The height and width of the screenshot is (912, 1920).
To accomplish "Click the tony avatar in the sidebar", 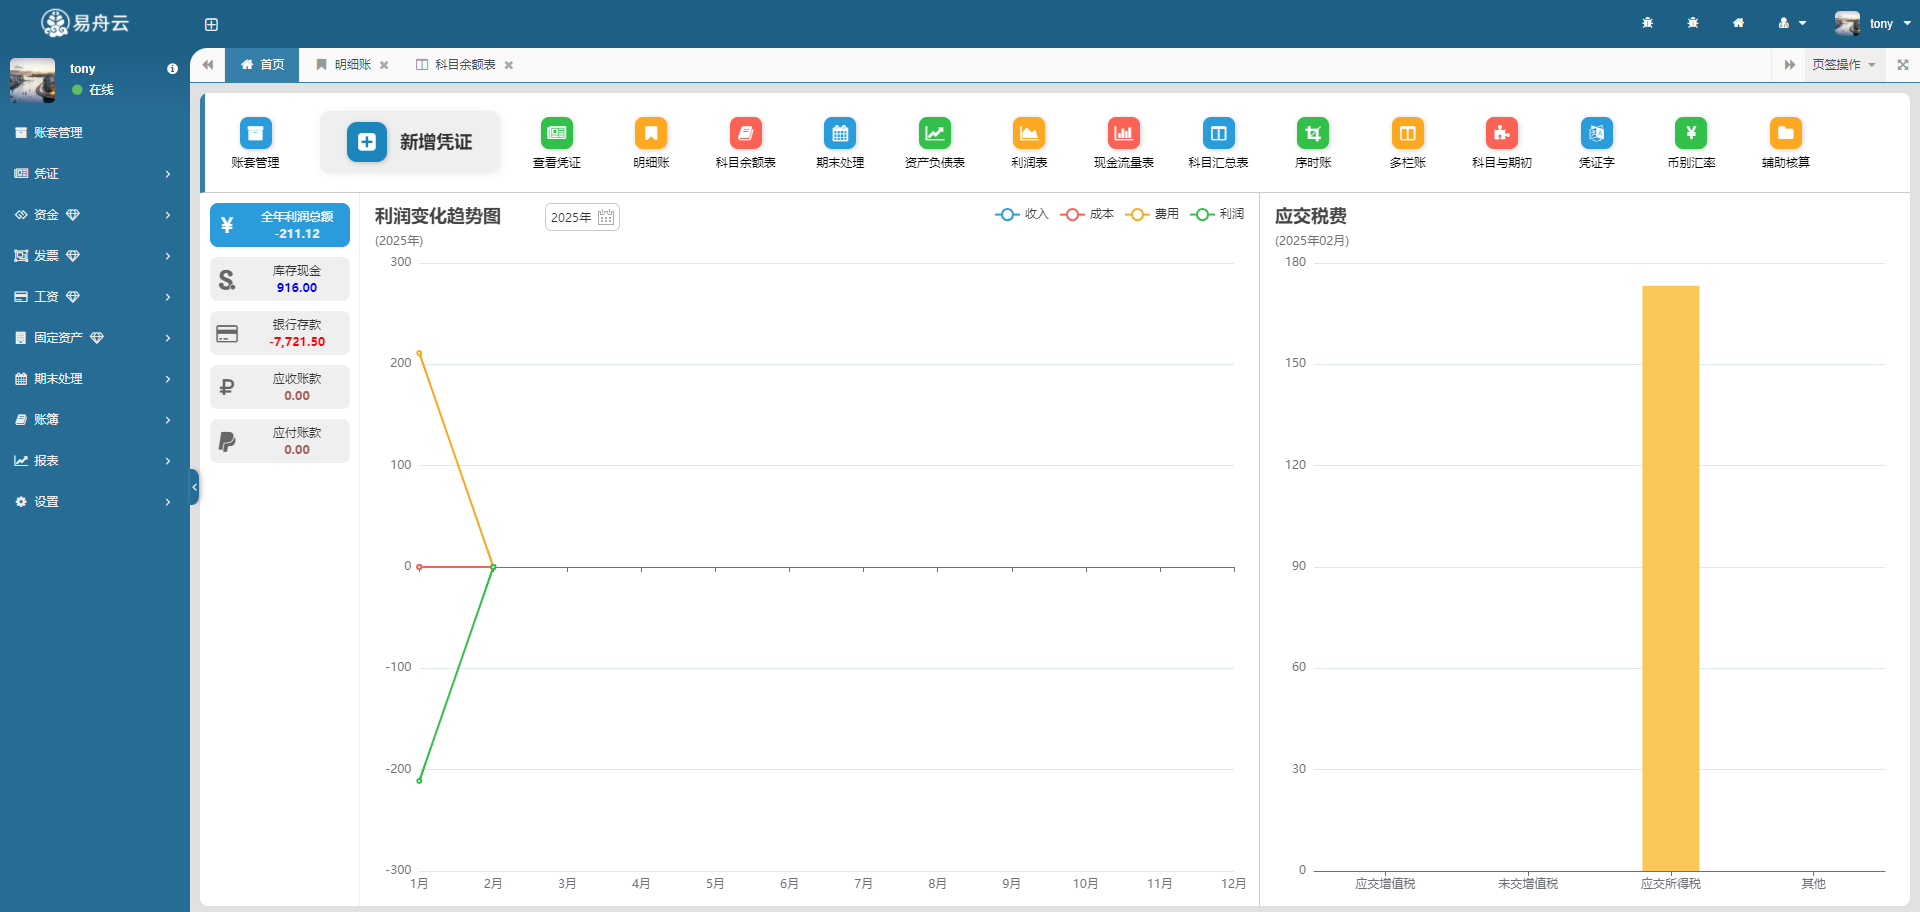I will (32, 80).
